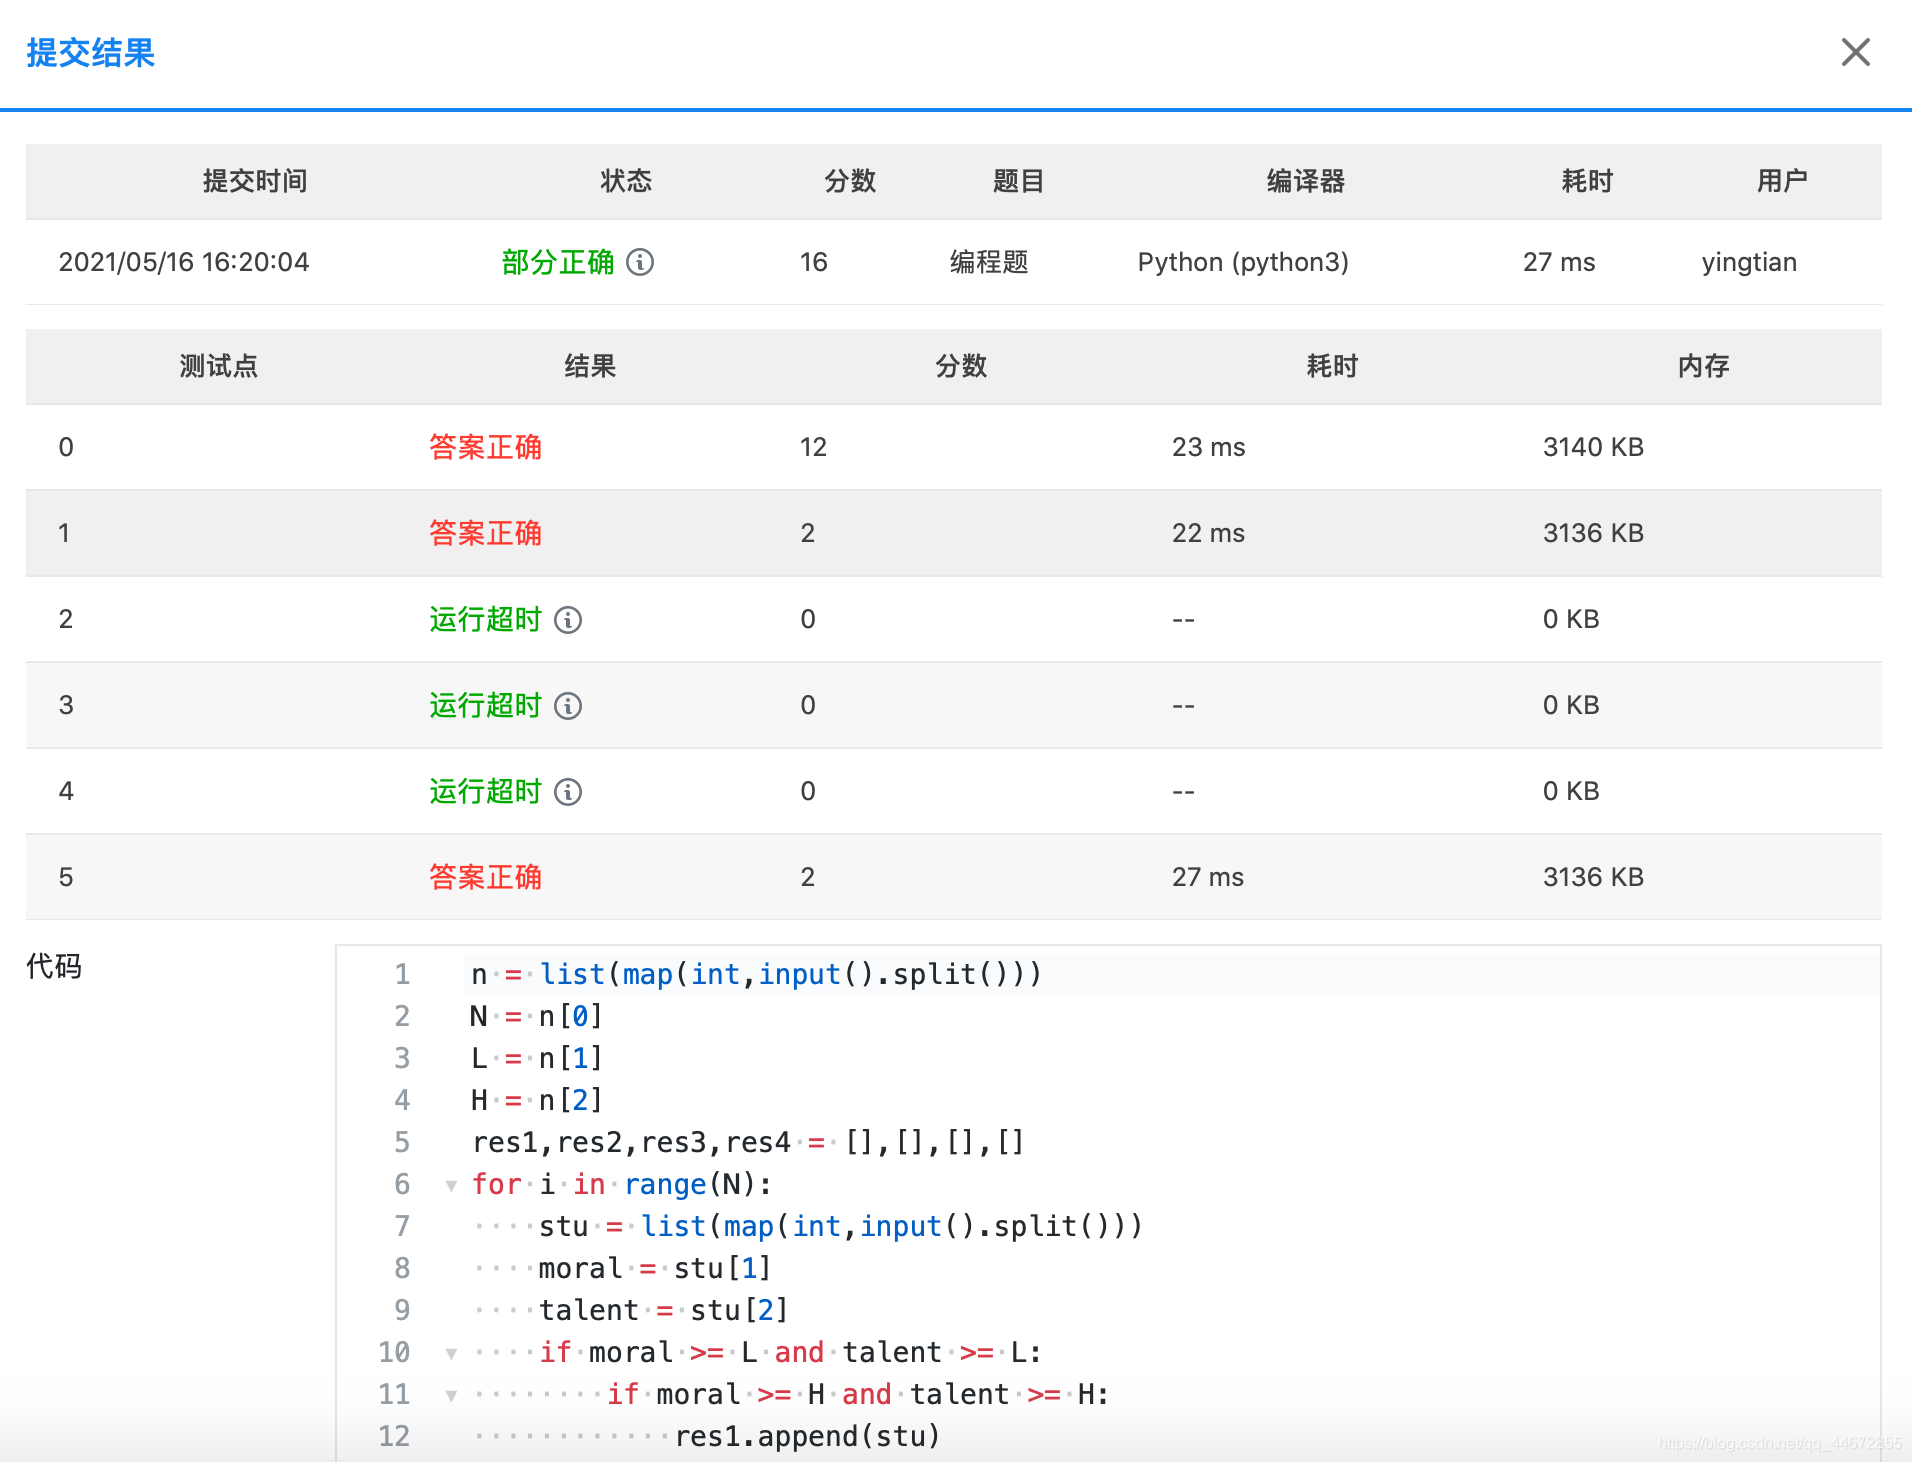This screenshot has height=1462, width=1912.
Task: Click the 内存 column header
Action: [1704, 366]
